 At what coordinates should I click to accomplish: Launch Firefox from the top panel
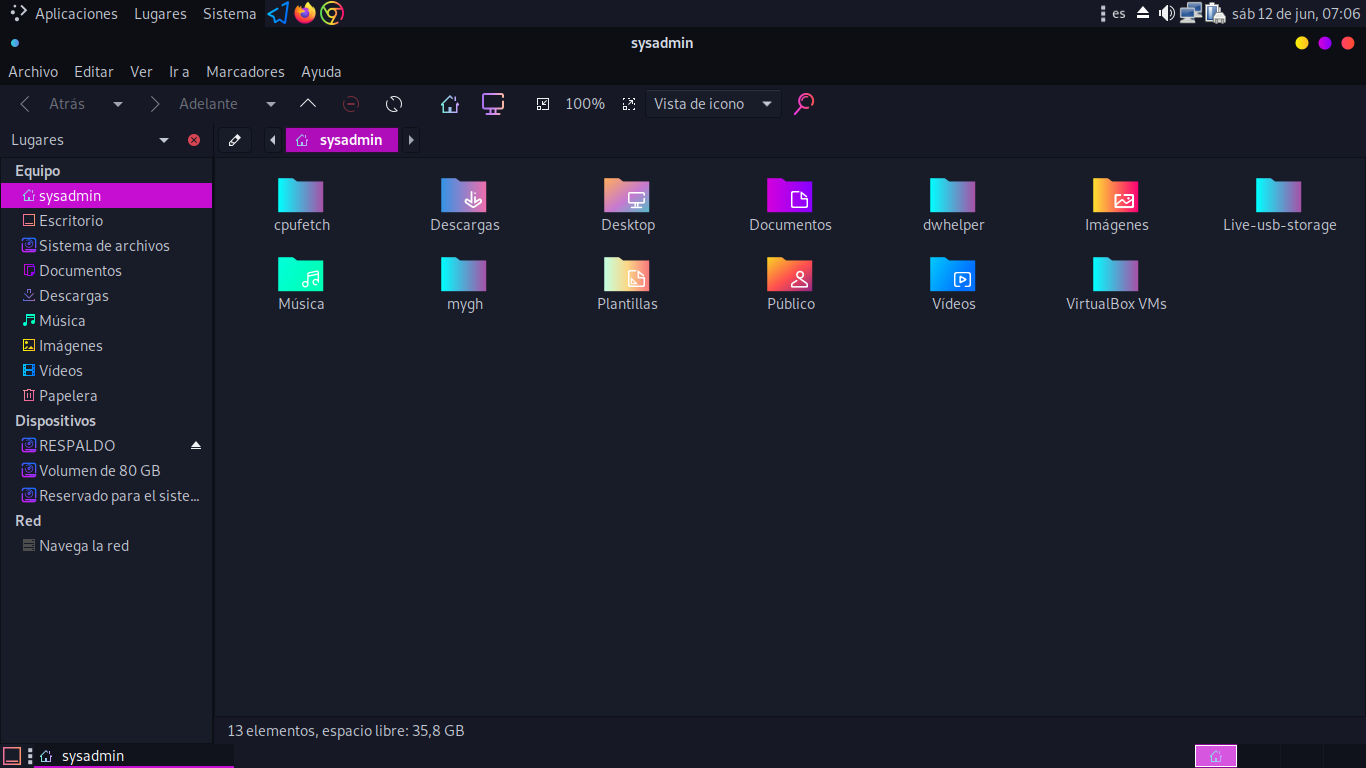pos(305,13)
